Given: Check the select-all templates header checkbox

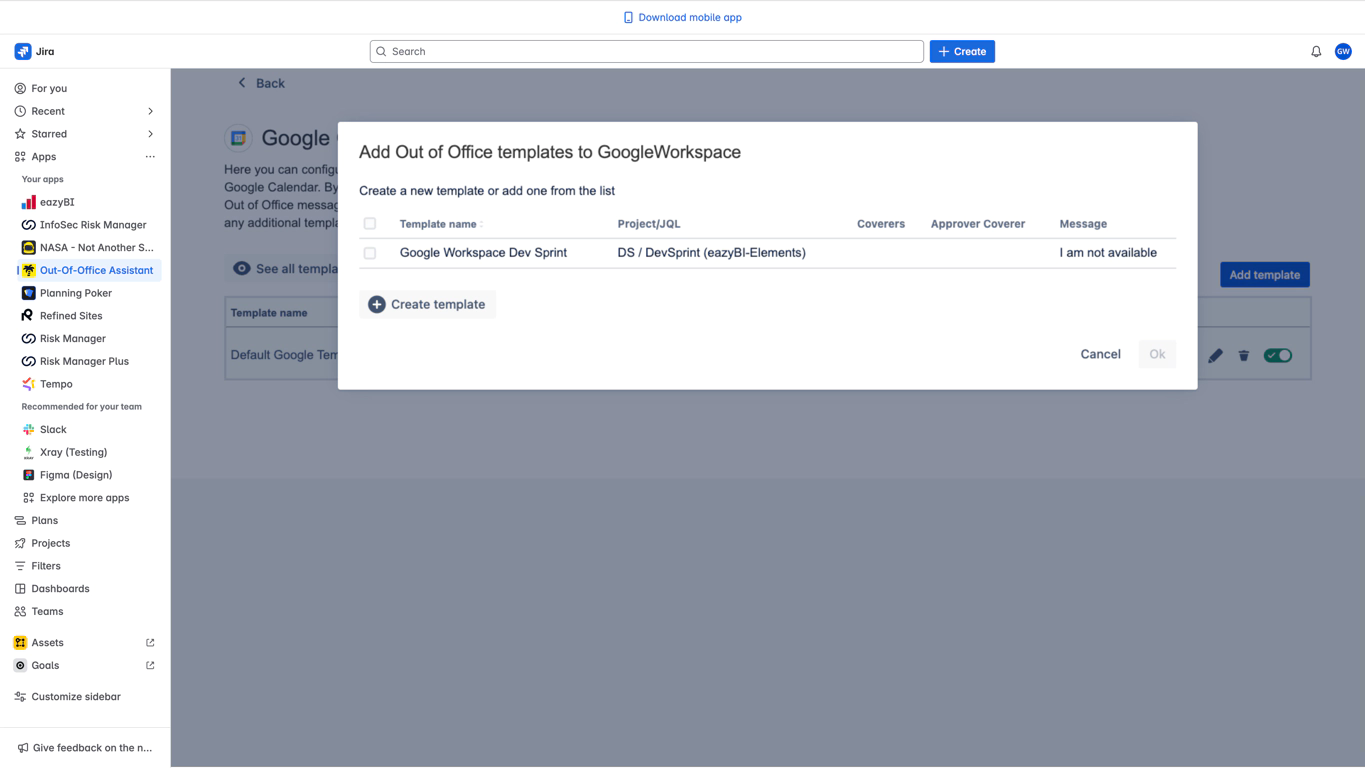Looking at the screenshot, I should (x=370, y=224).
